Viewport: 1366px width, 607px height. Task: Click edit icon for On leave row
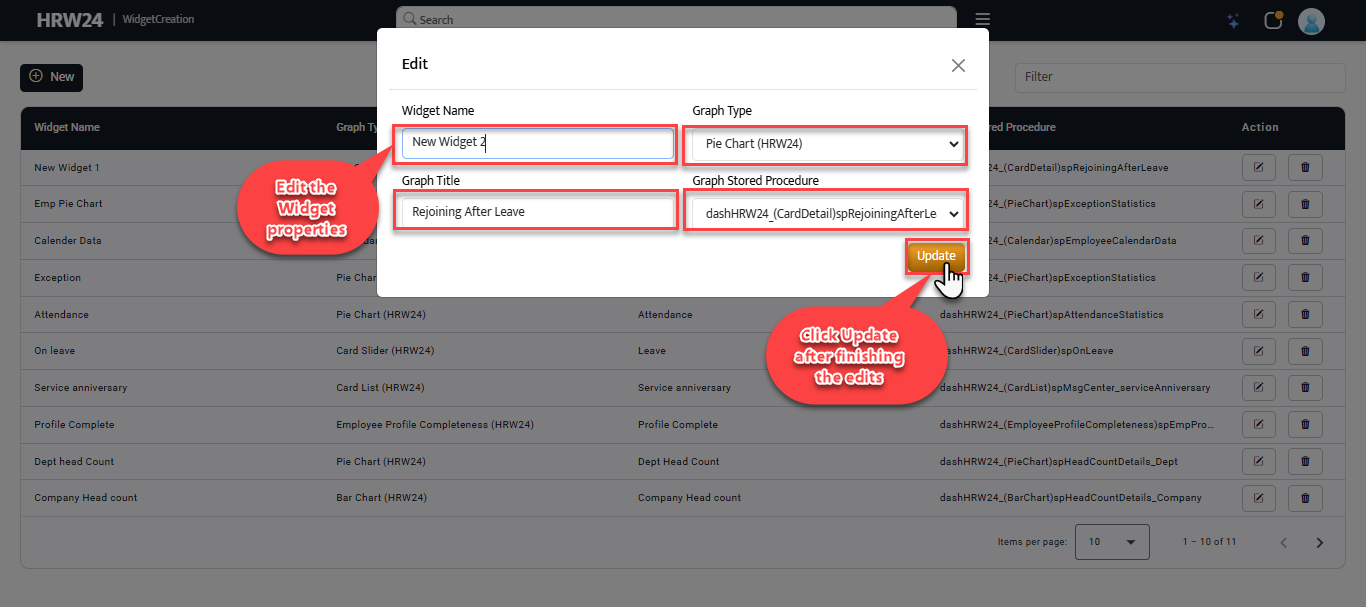[1259, 352]
